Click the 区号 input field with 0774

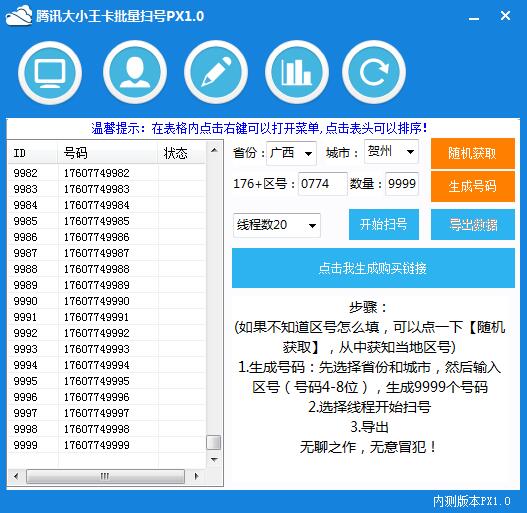point(323,184)
